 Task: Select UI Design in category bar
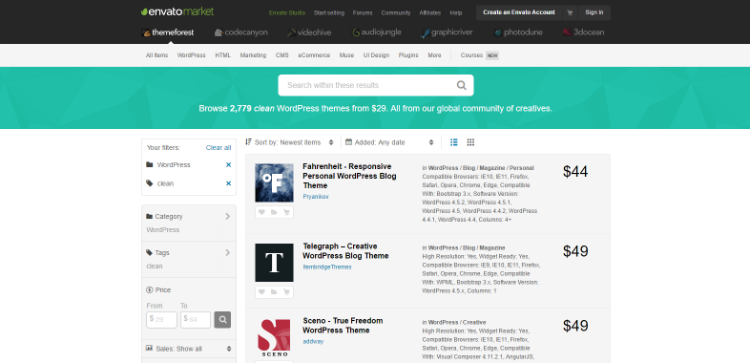376,55
